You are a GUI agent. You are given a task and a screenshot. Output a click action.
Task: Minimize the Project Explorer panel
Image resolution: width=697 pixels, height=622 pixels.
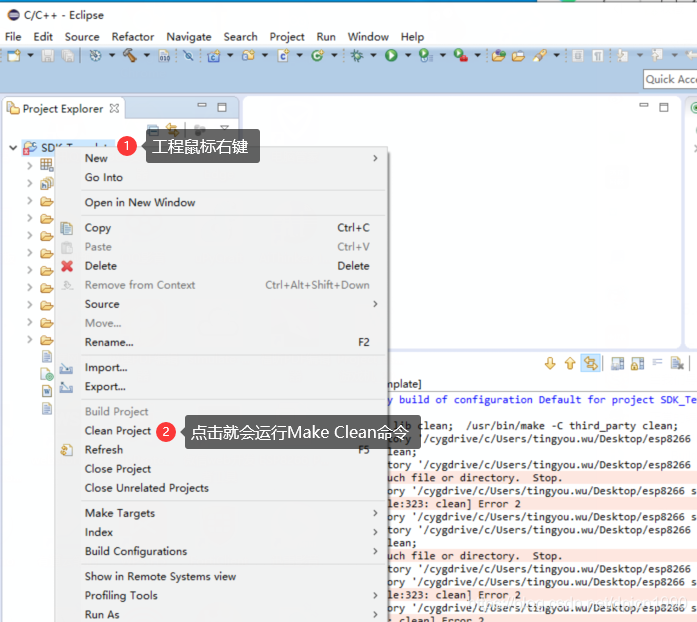(202, 106)
